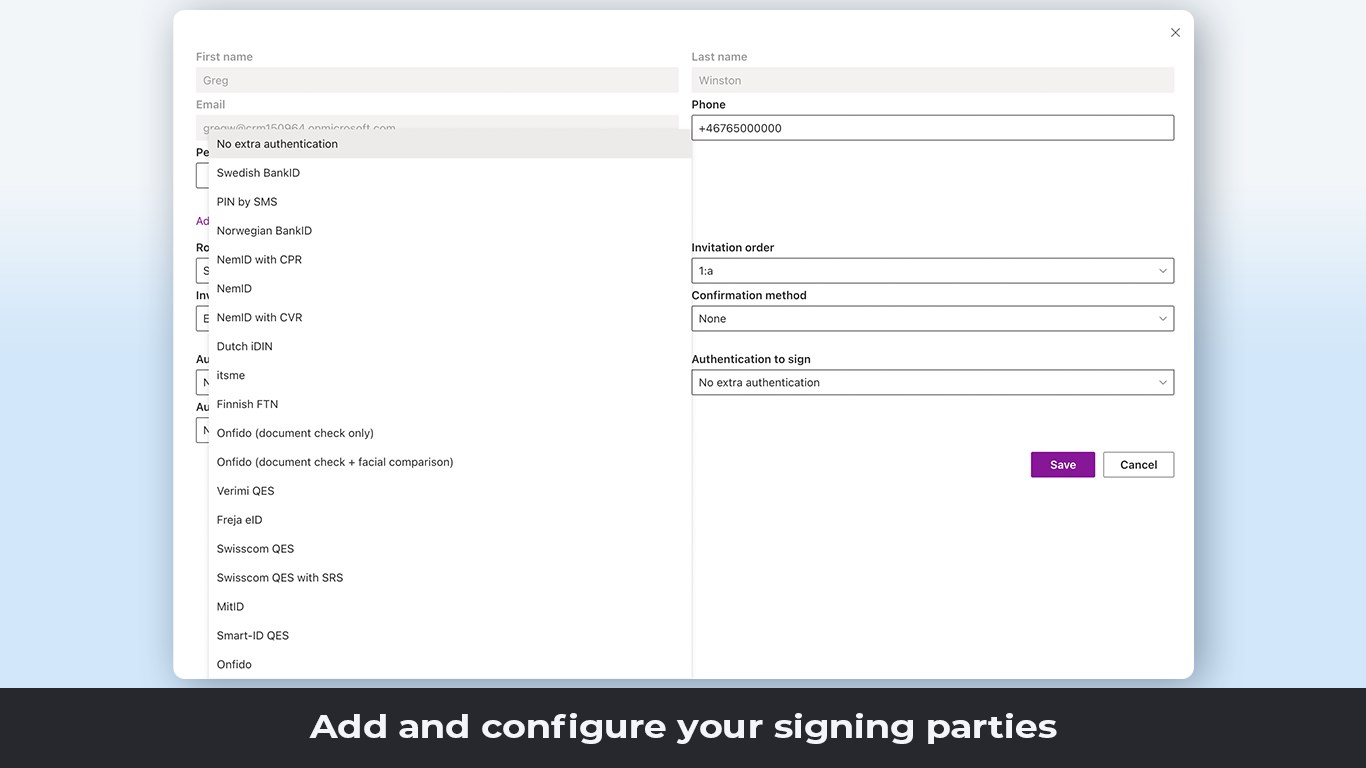Open the Confirmation method dropdown
Image resolution: width=1366 pixels, height=768 pixels.
[x=932, y=319]
